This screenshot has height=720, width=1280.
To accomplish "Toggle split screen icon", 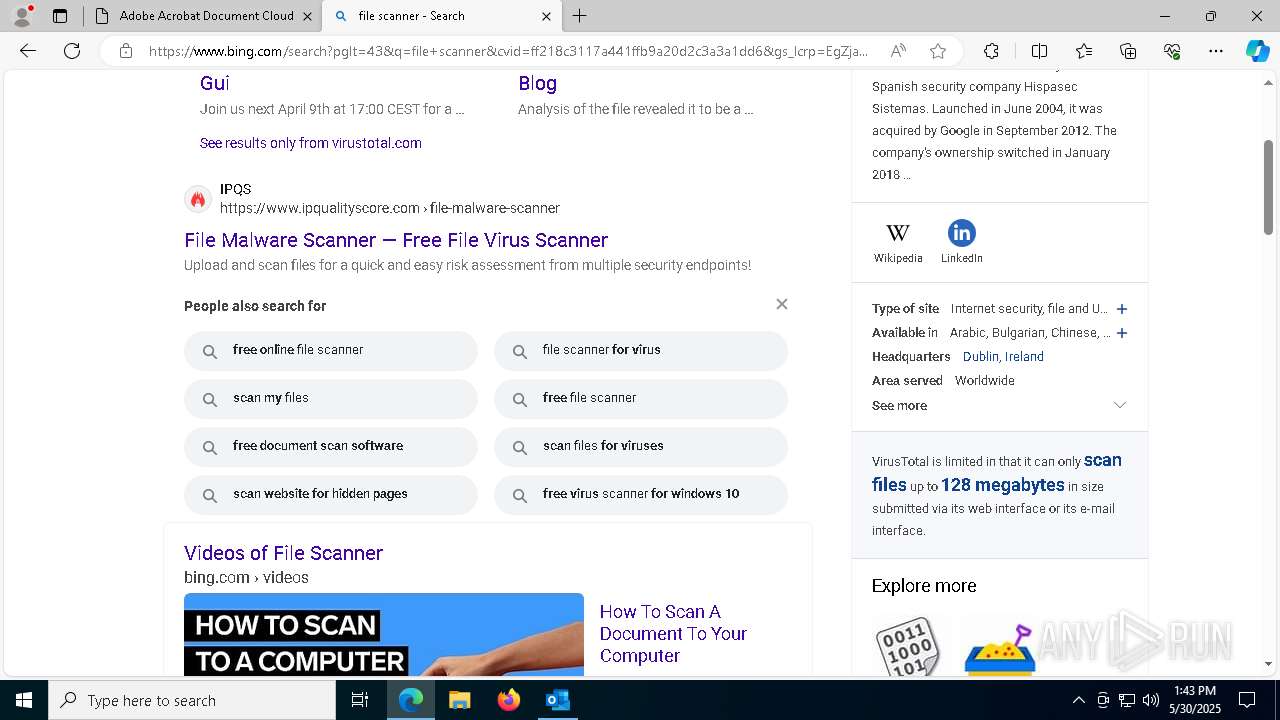I will (1039, 51).
